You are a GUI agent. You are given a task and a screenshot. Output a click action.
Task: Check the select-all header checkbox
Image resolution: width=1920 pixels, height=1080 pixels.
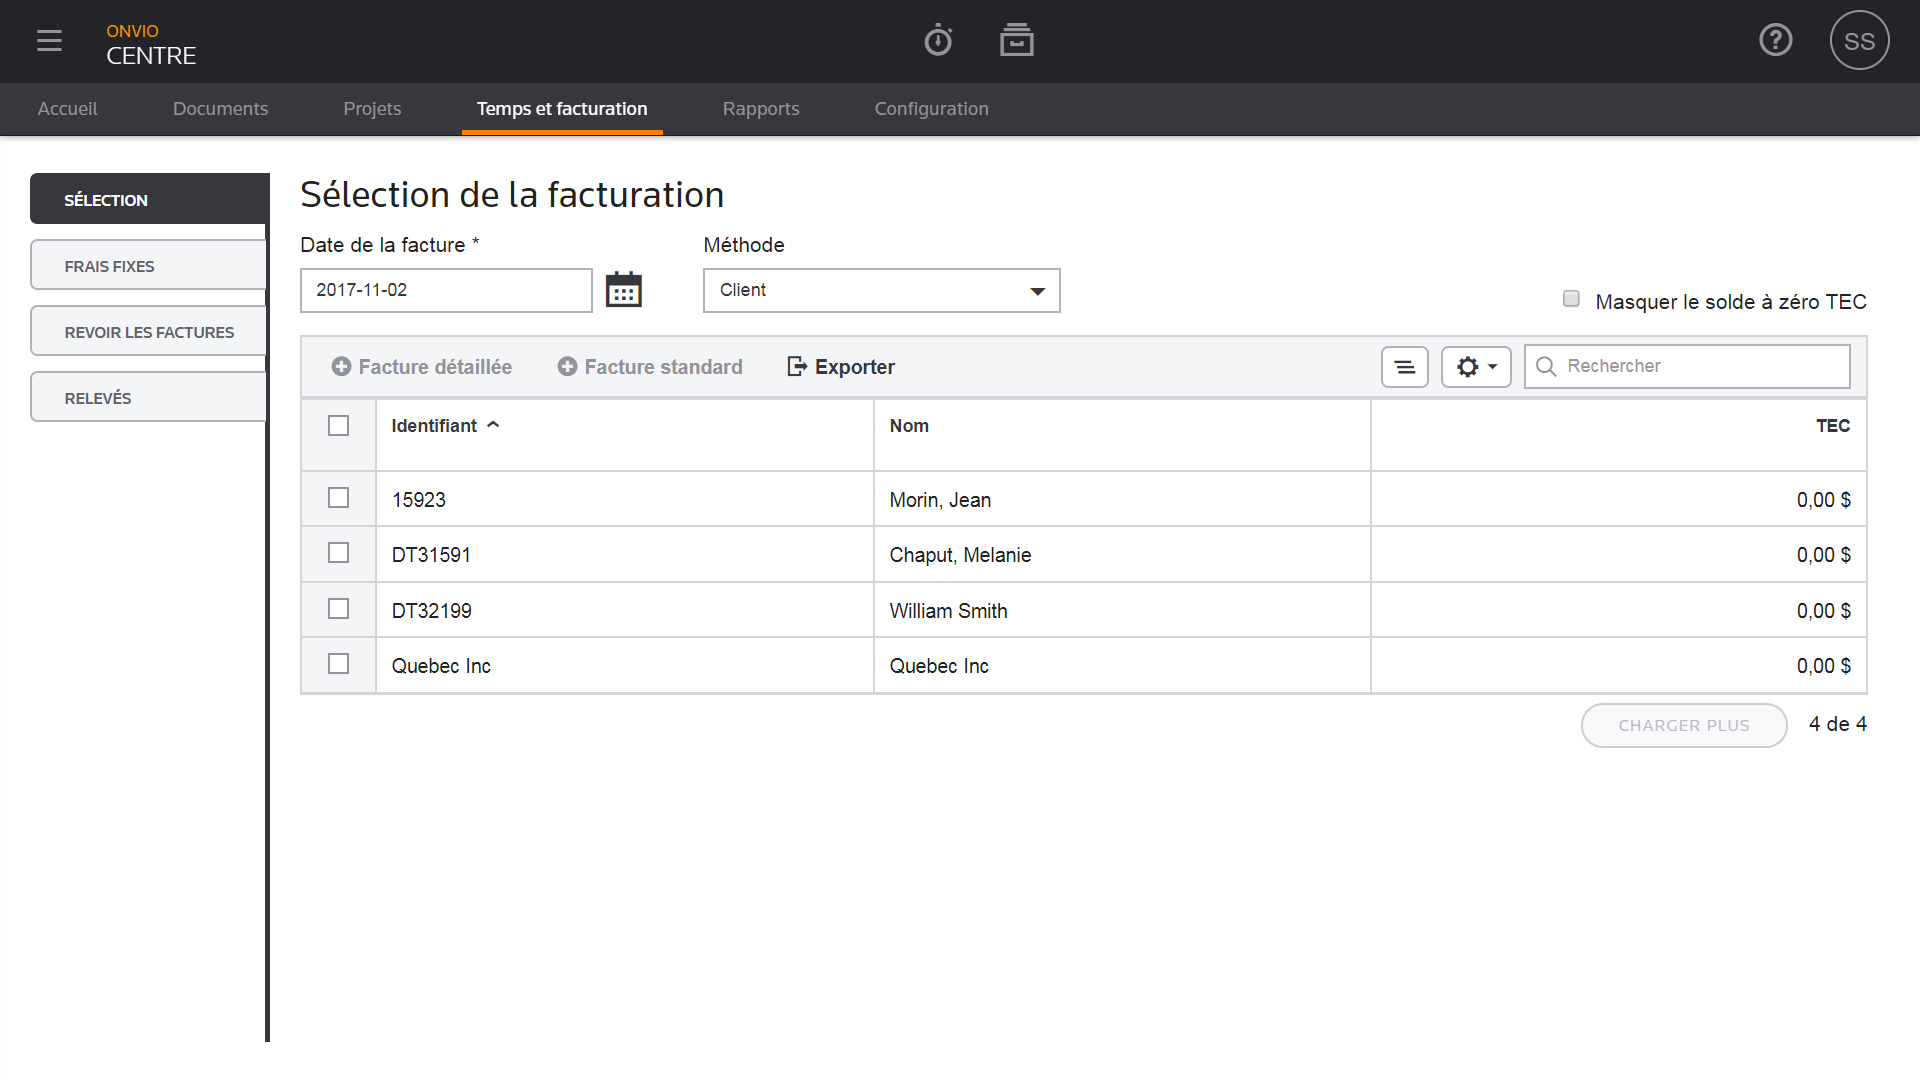339,426
